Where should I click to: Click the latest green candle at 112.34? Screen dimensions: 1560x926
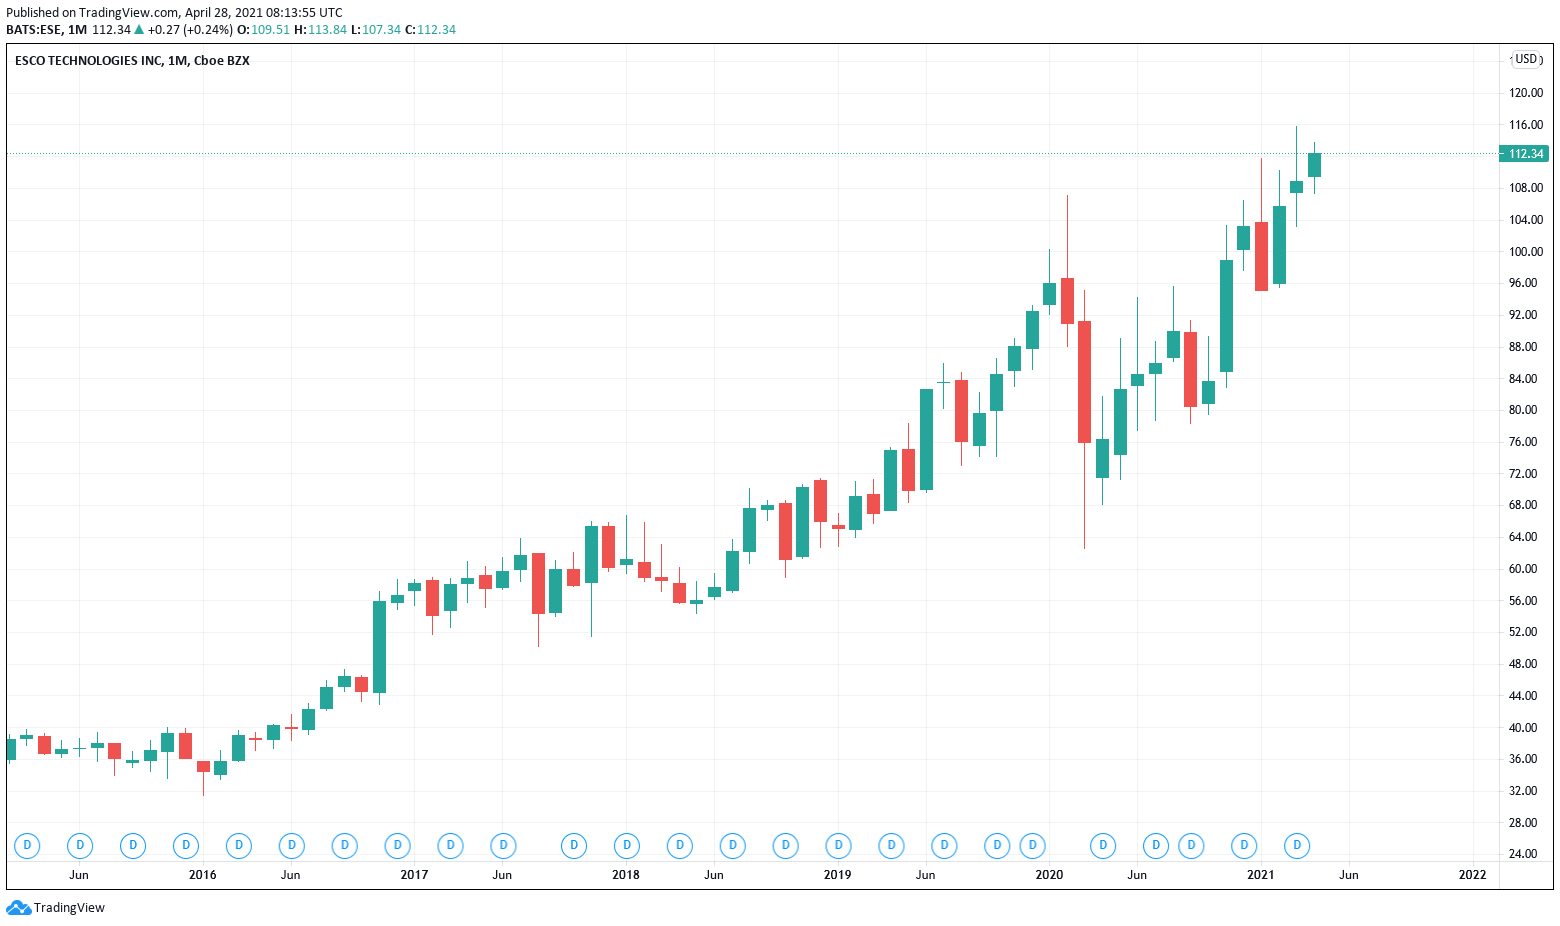click(1314, 165)
